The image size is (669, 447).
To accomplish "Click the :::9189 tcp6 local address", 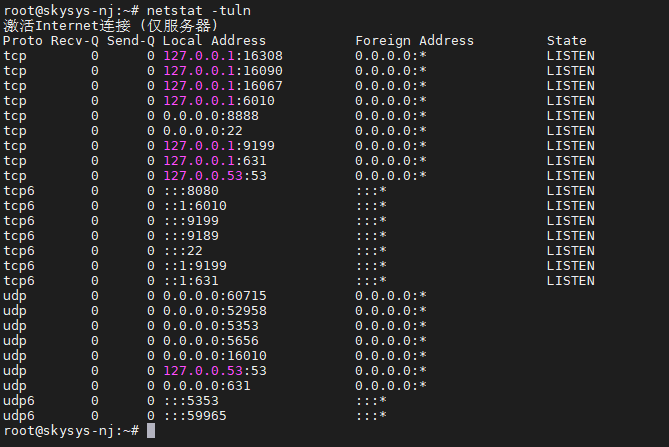I will coord(191,236).
